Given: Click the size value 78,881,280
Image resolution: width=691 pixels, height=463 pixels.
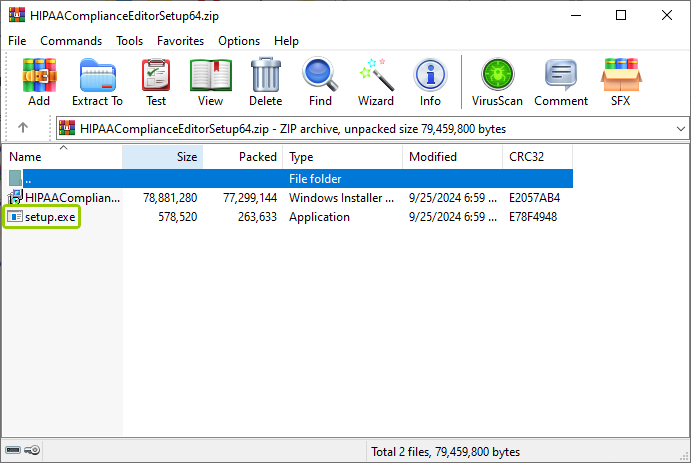Looking at the screenshot, I should [x=170, y=198].
